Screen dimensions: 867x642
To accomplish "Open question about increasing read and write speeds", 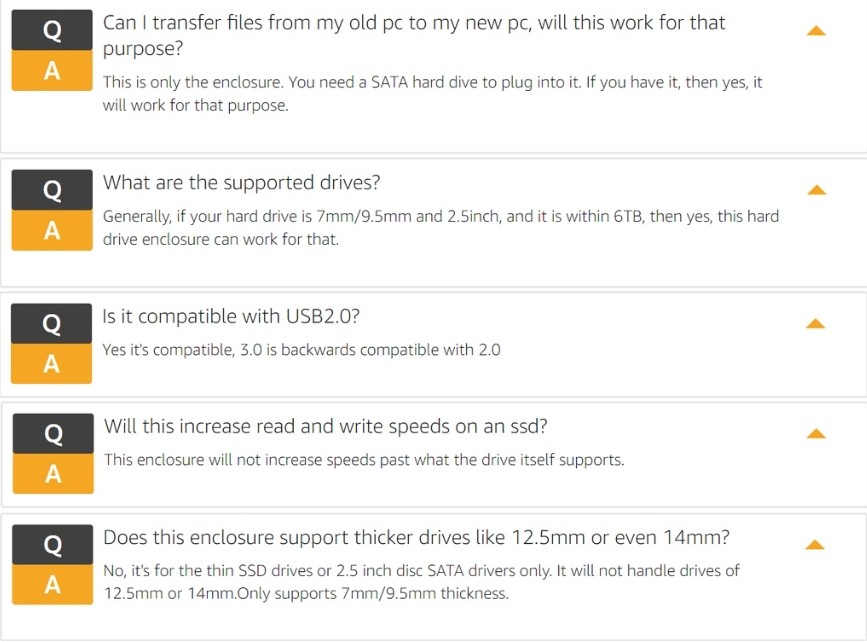I will tap(326, 426).
